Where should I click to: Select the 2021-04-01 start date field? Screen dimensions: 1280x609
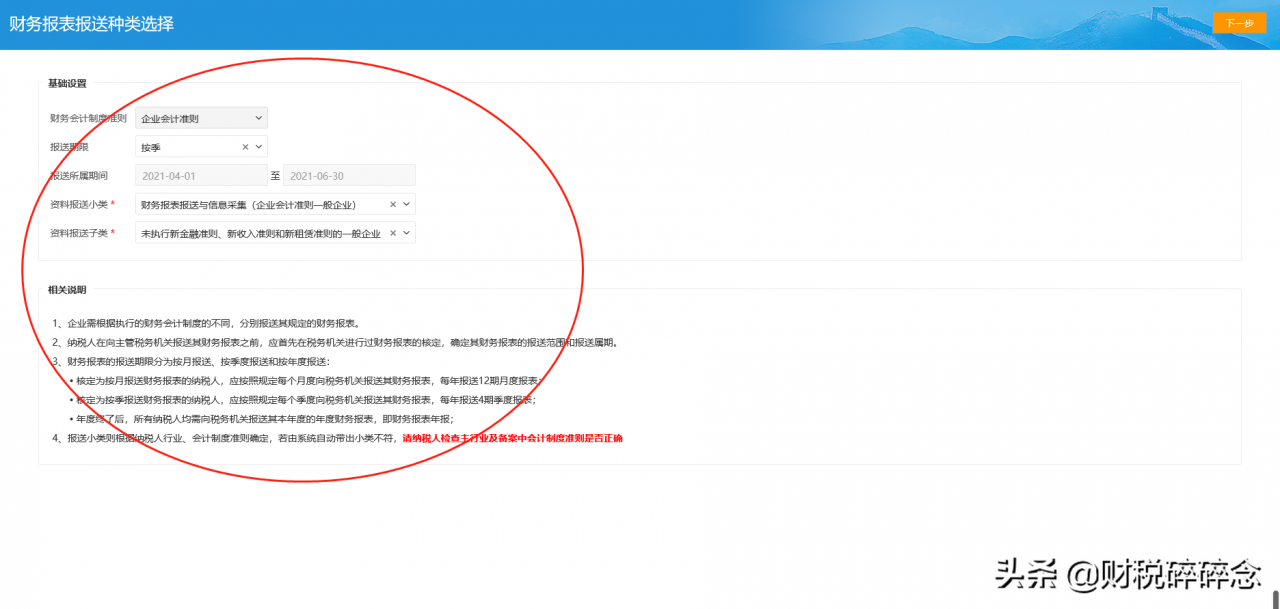pyautogui.click(x=200, y=174)
